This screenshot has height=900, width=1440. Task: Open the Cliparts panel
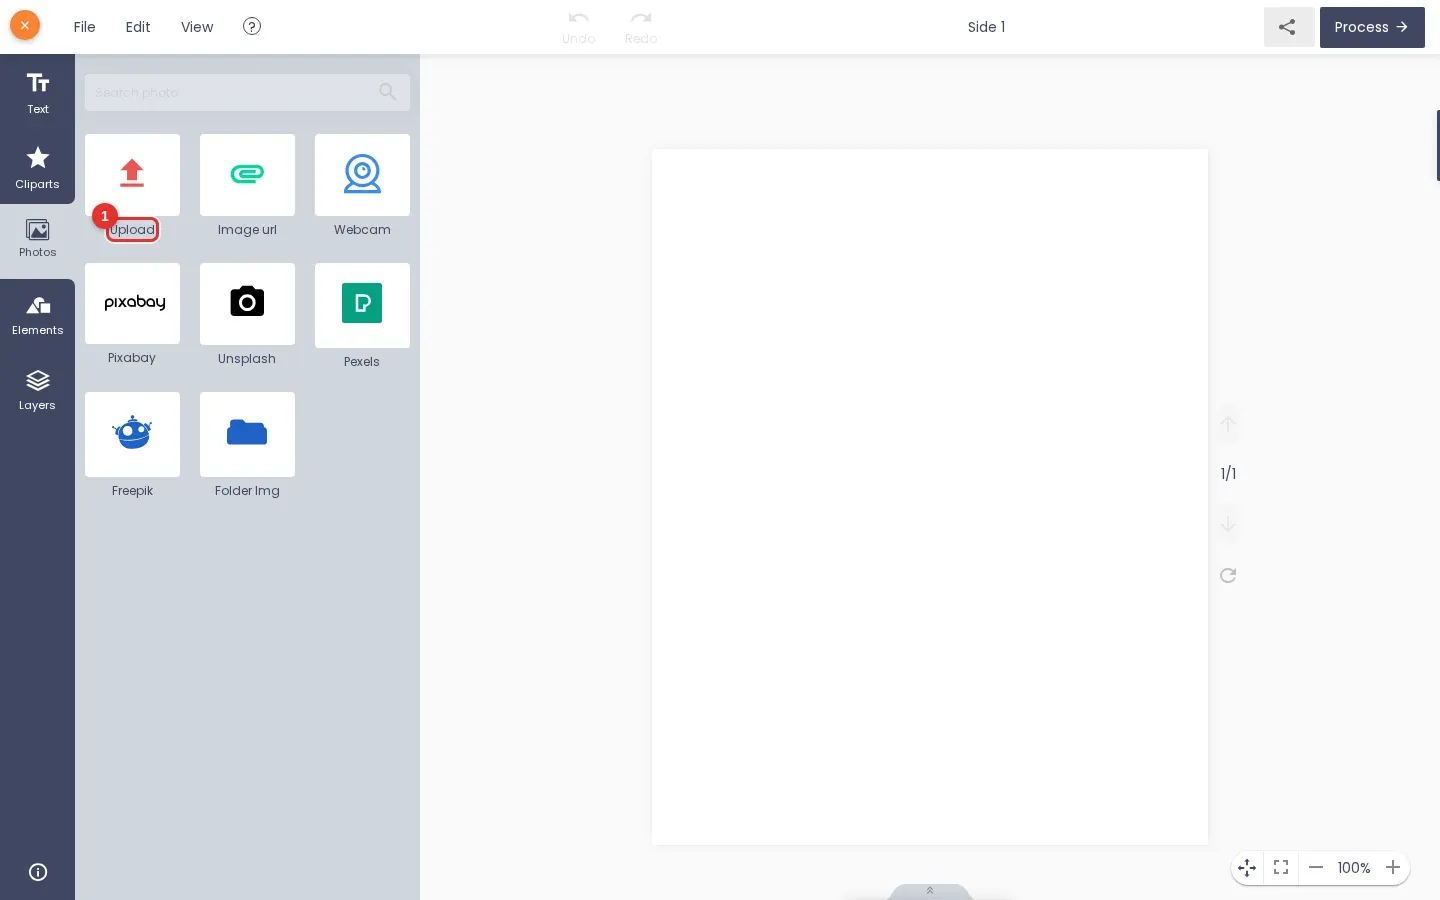(37, 167)
